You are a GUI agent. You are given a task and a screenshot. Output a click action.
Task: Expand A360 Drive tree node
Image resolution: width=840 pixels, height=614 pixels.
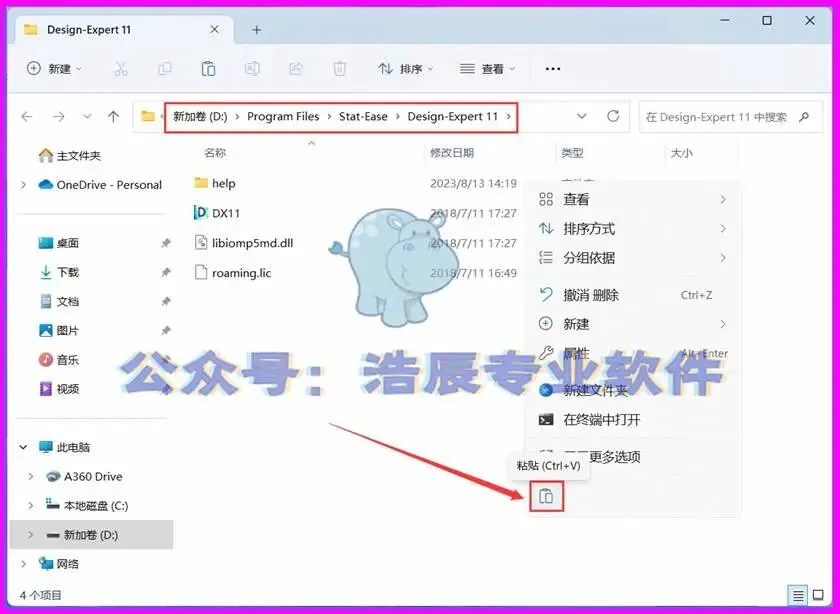[x=31, y=476]
